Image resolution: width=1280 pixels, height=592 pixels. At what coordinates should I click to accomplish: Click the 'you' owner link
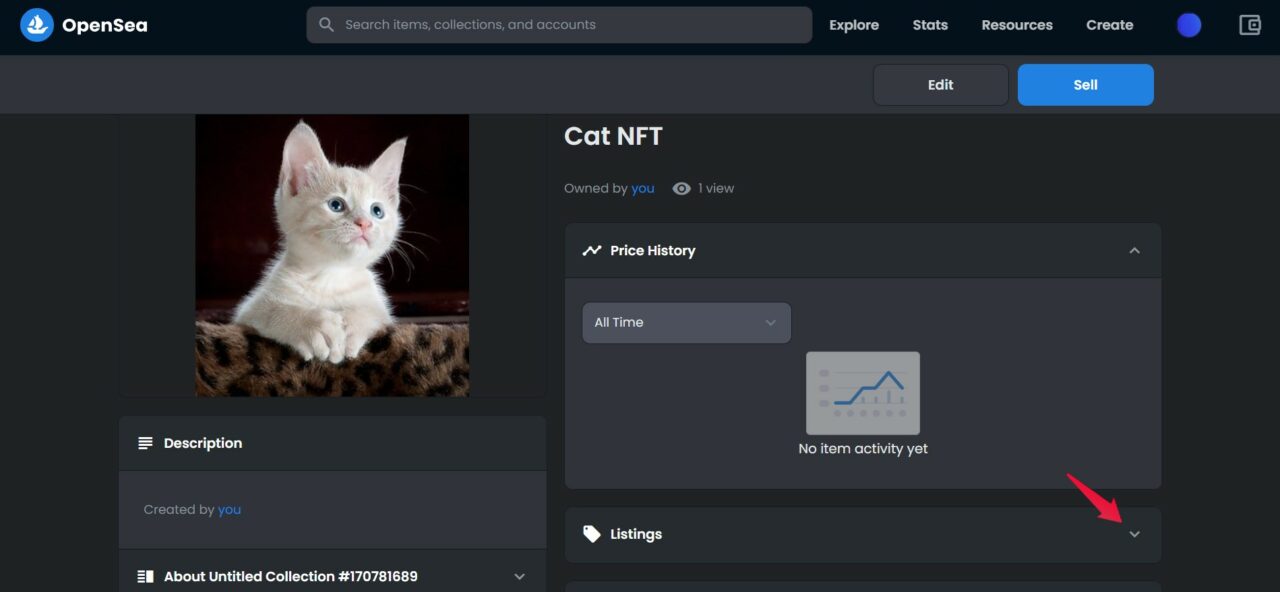pos(643,188)
